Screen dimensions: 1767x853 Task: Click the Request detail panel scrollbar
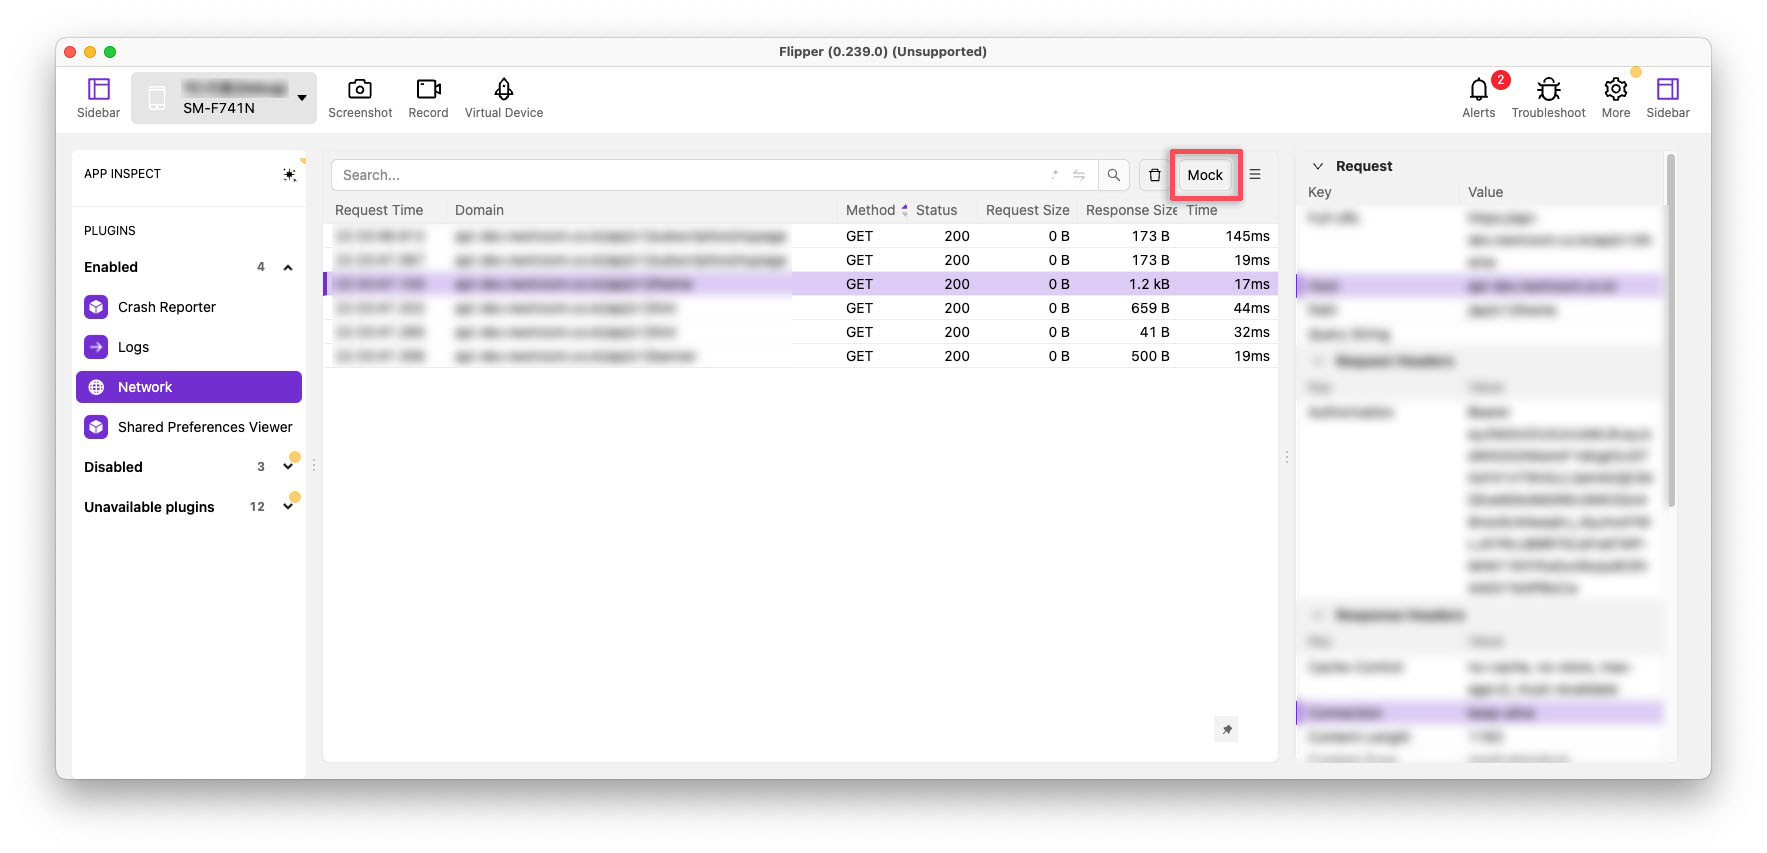(1670, 330)
